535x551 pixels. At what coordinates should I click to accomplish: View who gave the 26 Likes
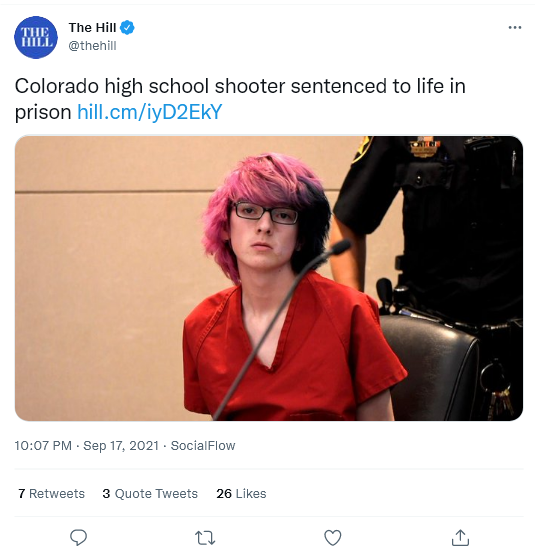tap(241, 493)
